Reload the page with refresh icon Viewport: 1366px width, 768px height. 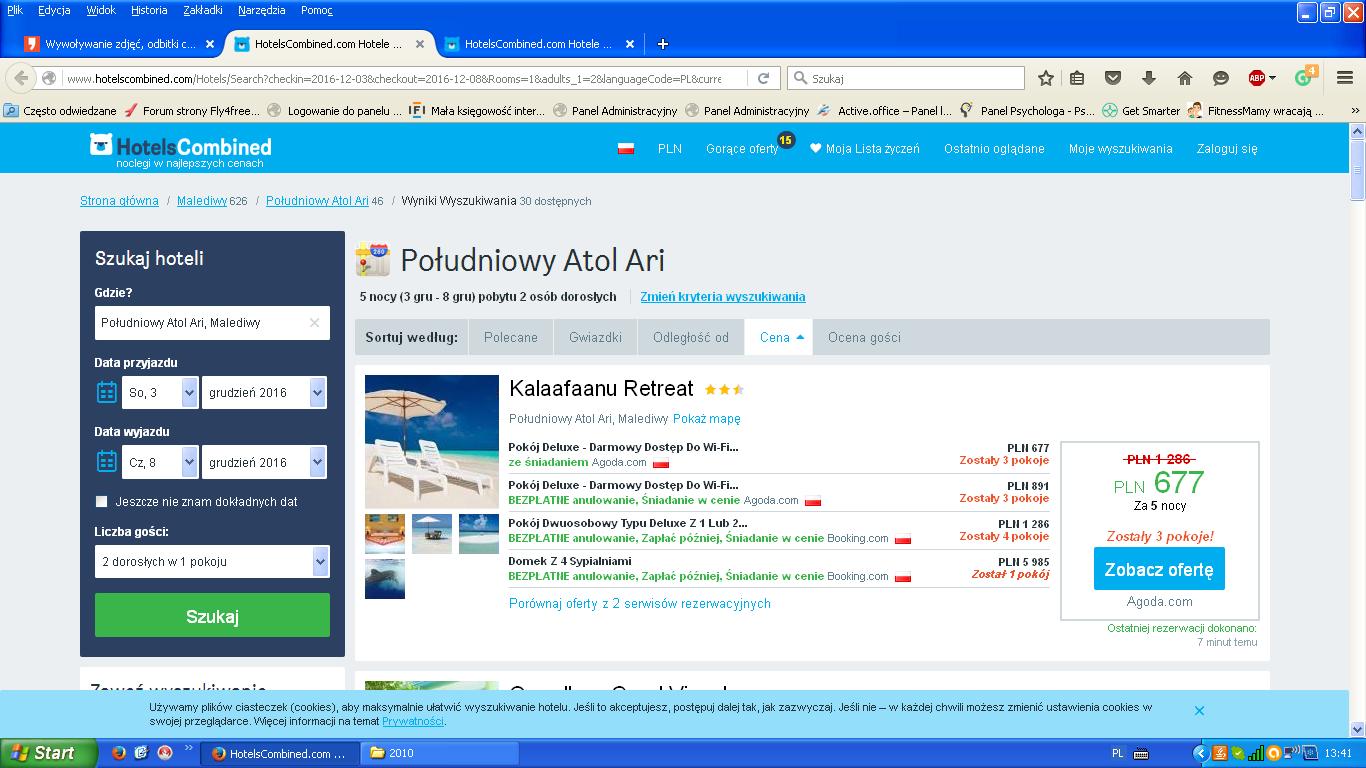(x=763, y=78)
